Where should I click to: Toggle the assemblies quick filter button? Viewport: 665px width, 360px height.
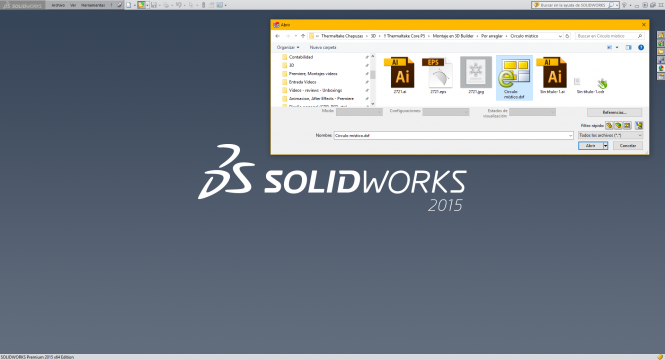[618, 126]
